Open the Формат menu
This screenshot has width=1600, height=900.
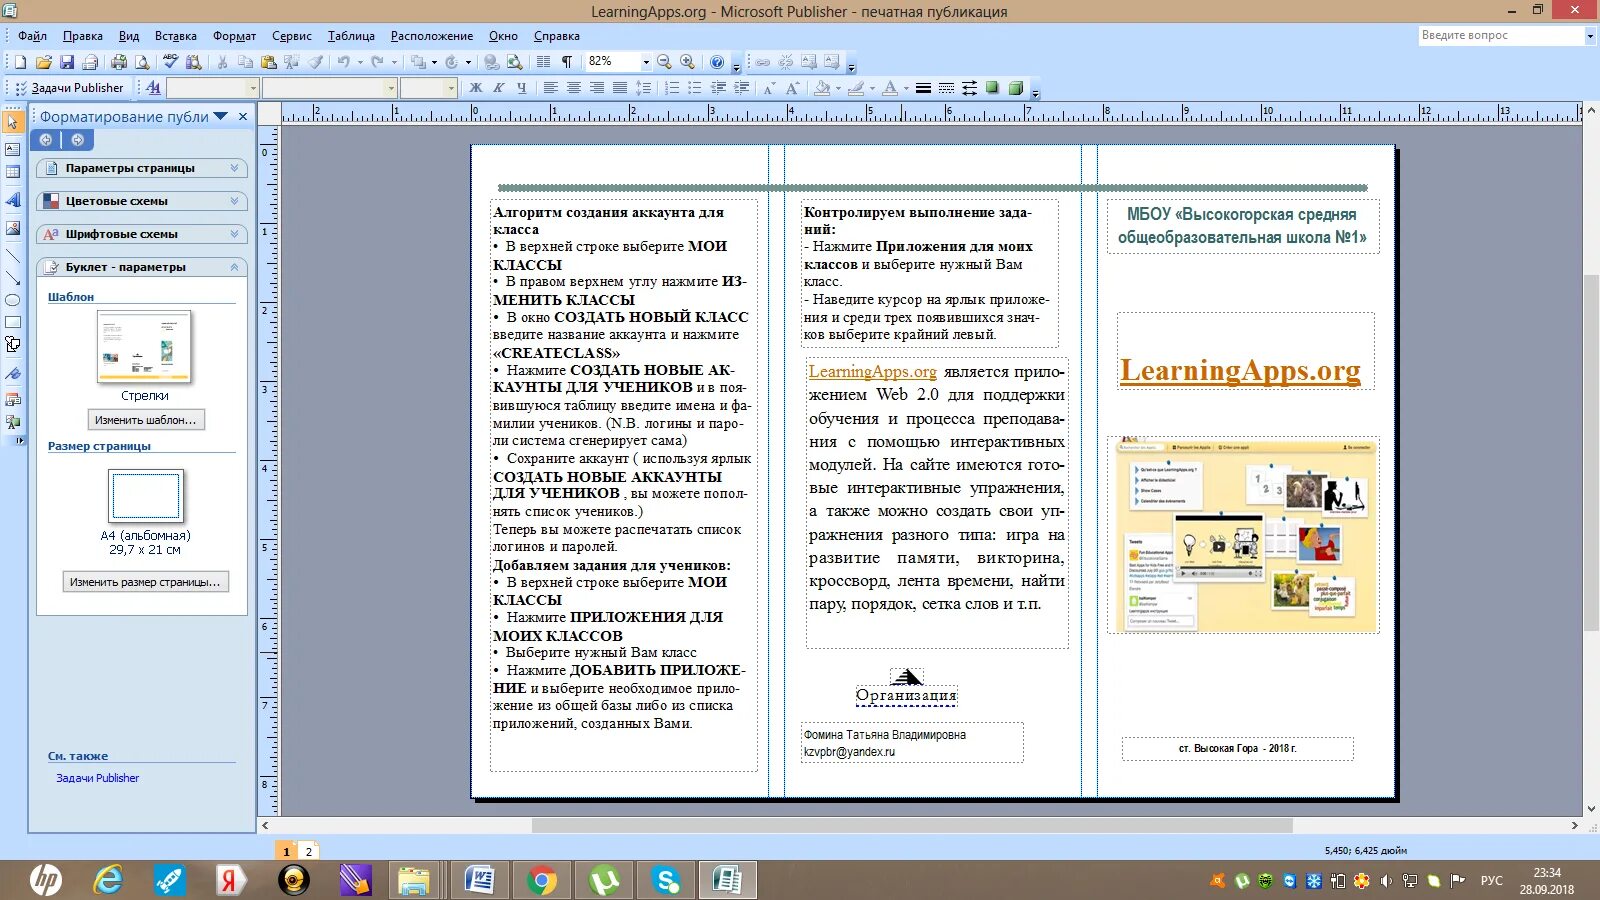[x=235, y=36]
